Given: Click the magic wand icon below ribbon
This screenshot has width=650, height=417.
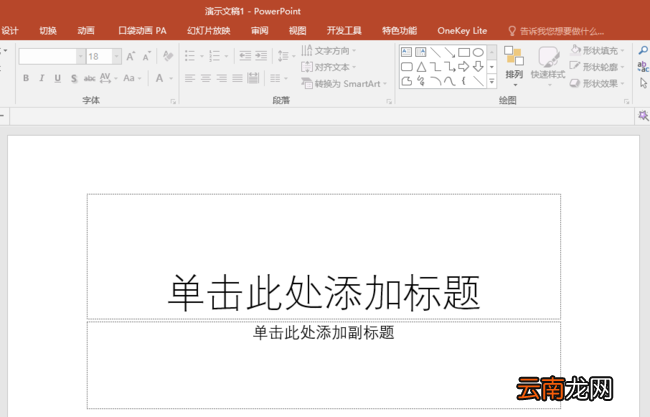Looking at the screenshot, I should click(643, 116).
